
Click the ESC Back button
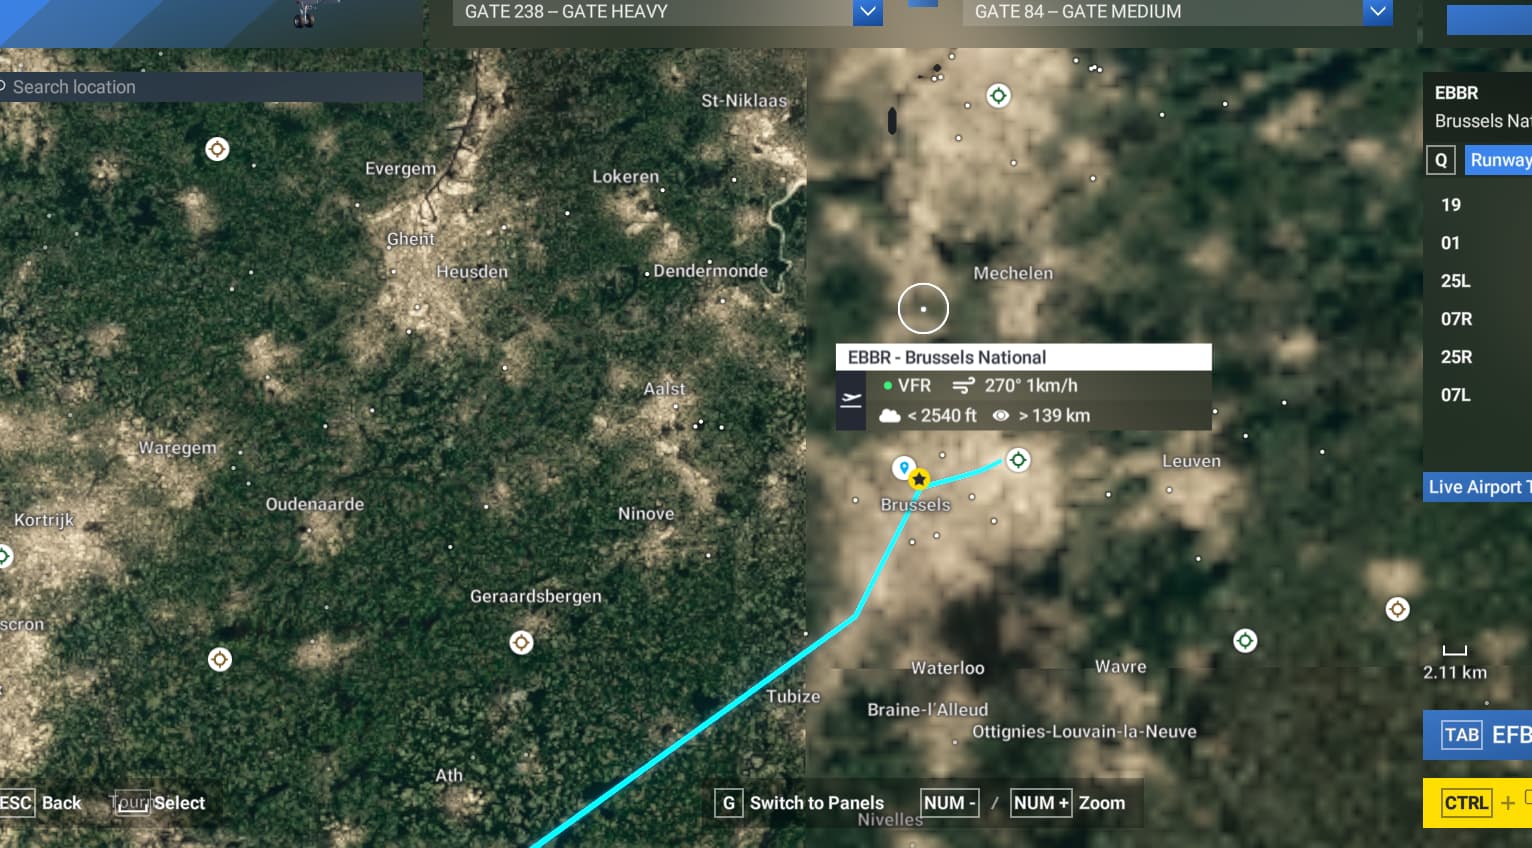coord(41,803)
